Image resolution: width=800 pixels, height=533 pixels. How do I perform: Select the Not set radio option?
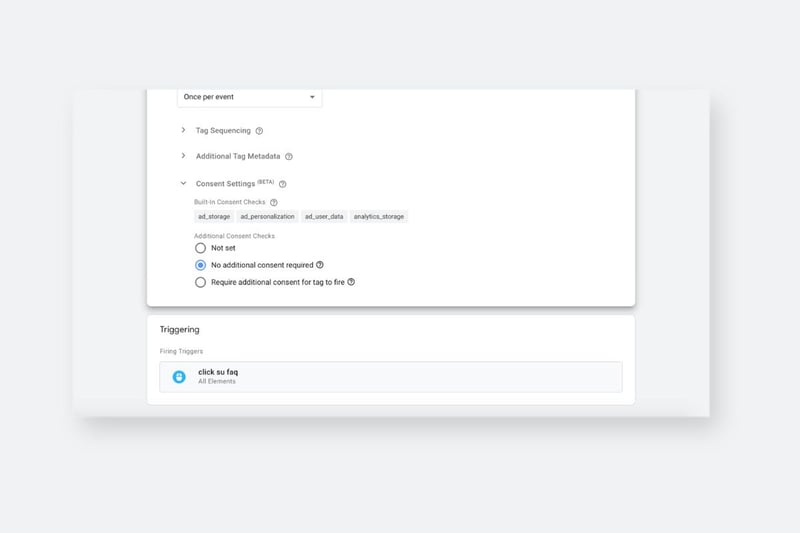[x=201, y=248]
